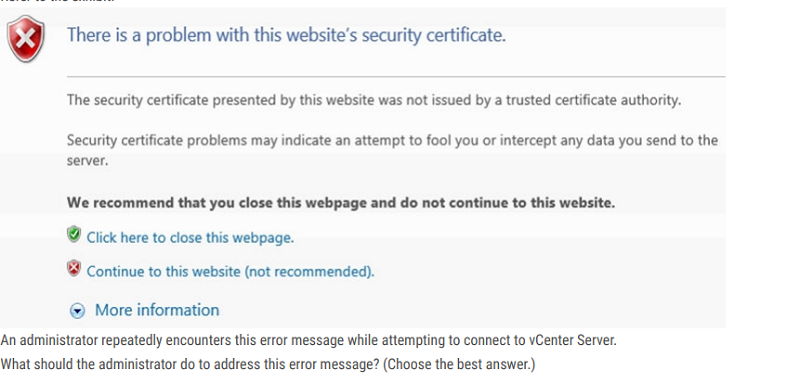This screenshot has width=800, height=383.
Task: Click the bold 'We recommend' warning text
Action: [x=341, y=203]
